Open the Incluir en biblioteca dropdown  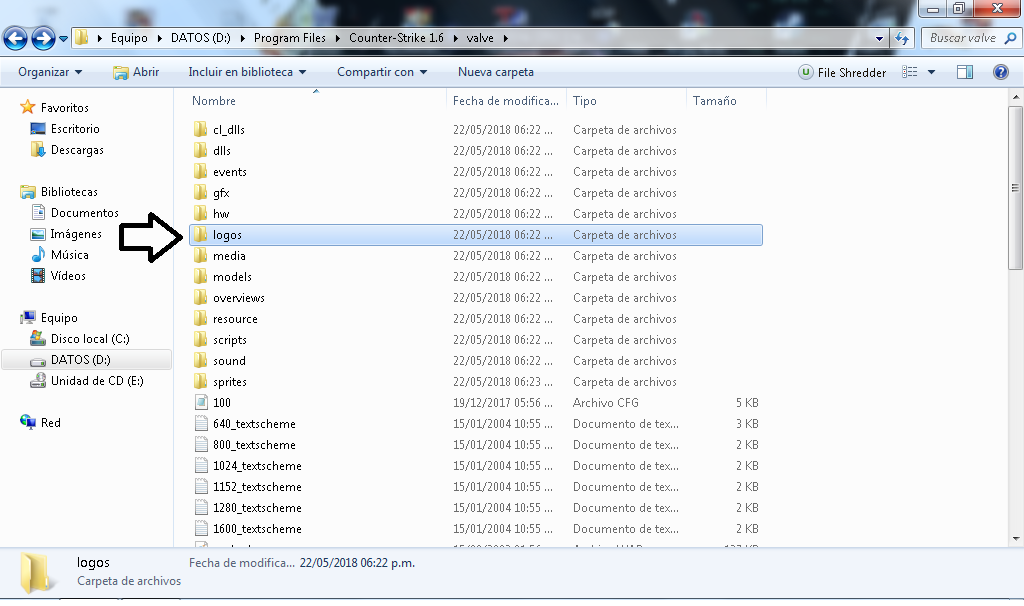[x=247, y=72]
